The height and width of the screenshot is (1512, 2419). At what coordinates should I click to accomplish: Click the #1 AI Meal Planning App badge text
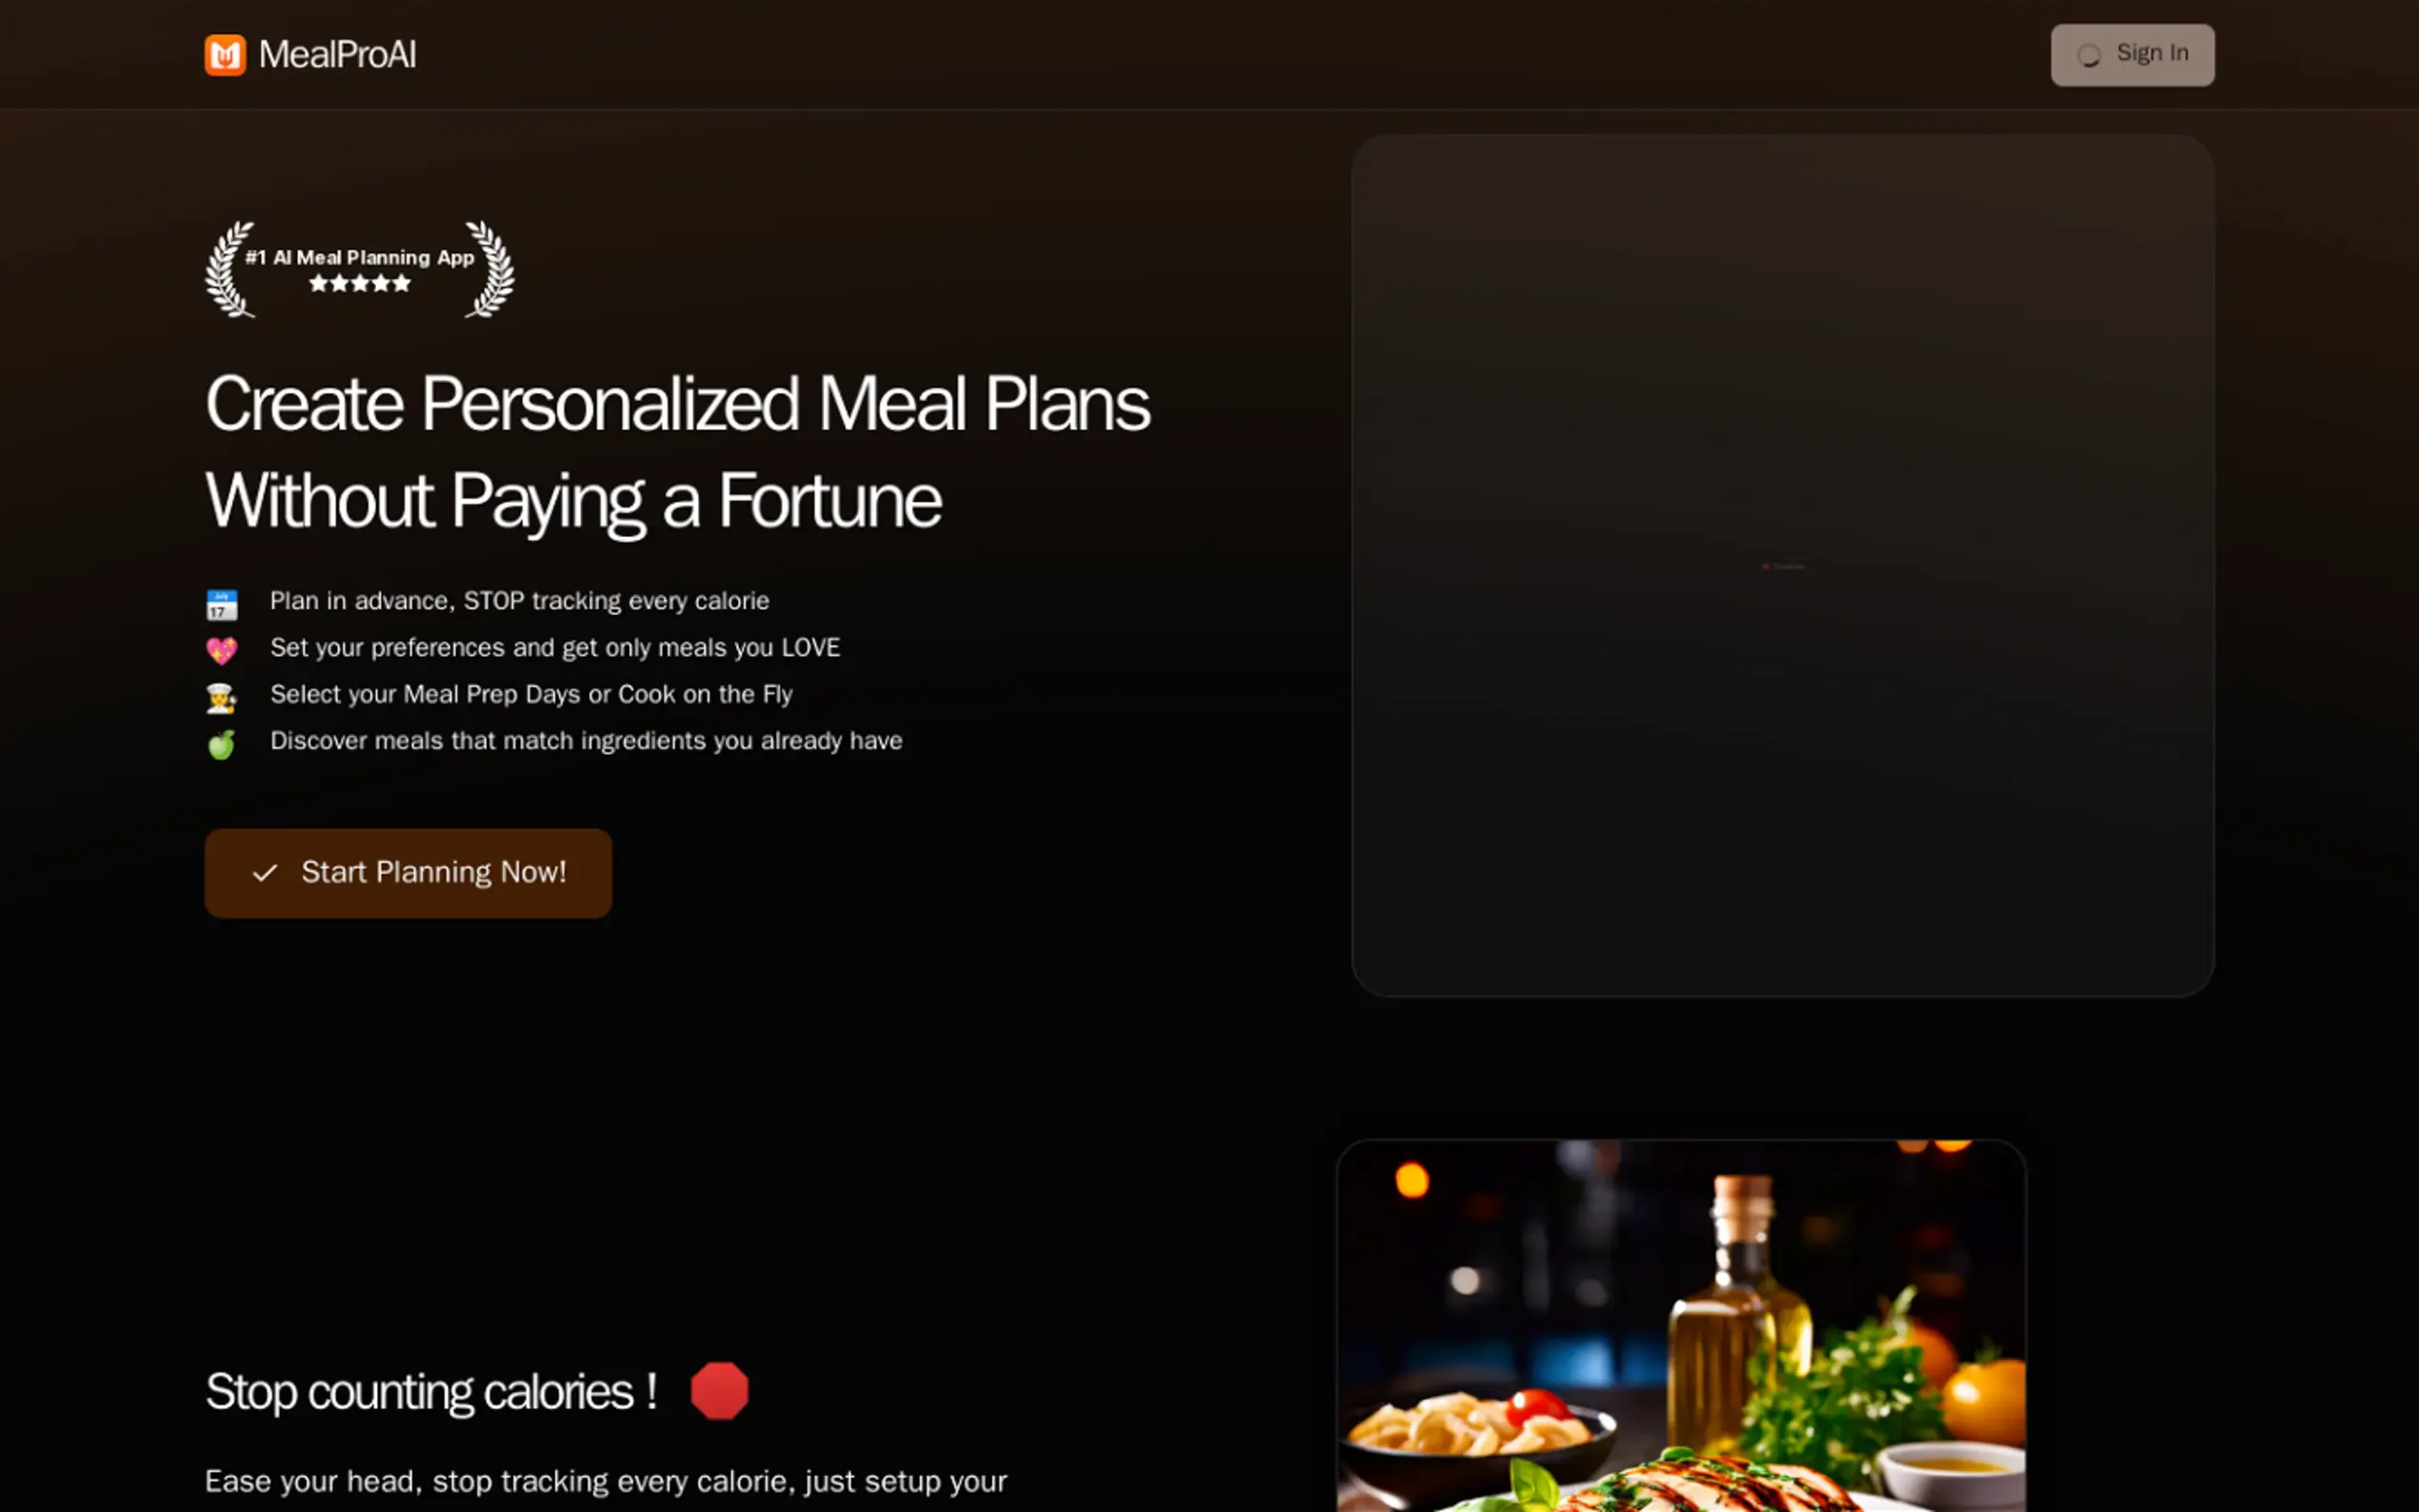click(x=360, y=258)
